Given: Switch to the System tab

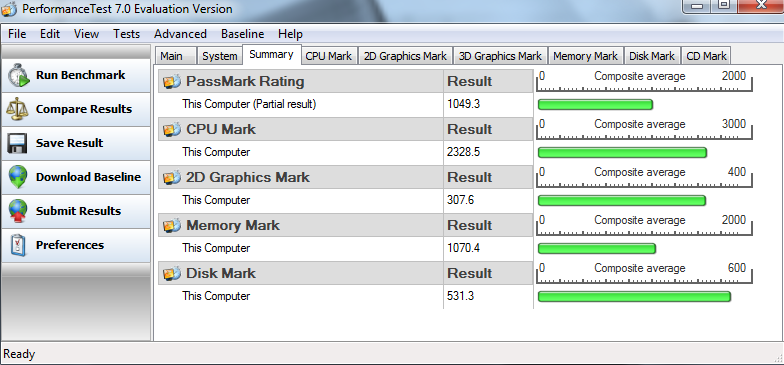Looking at the screenshot, I should click(x=220, y=56).
